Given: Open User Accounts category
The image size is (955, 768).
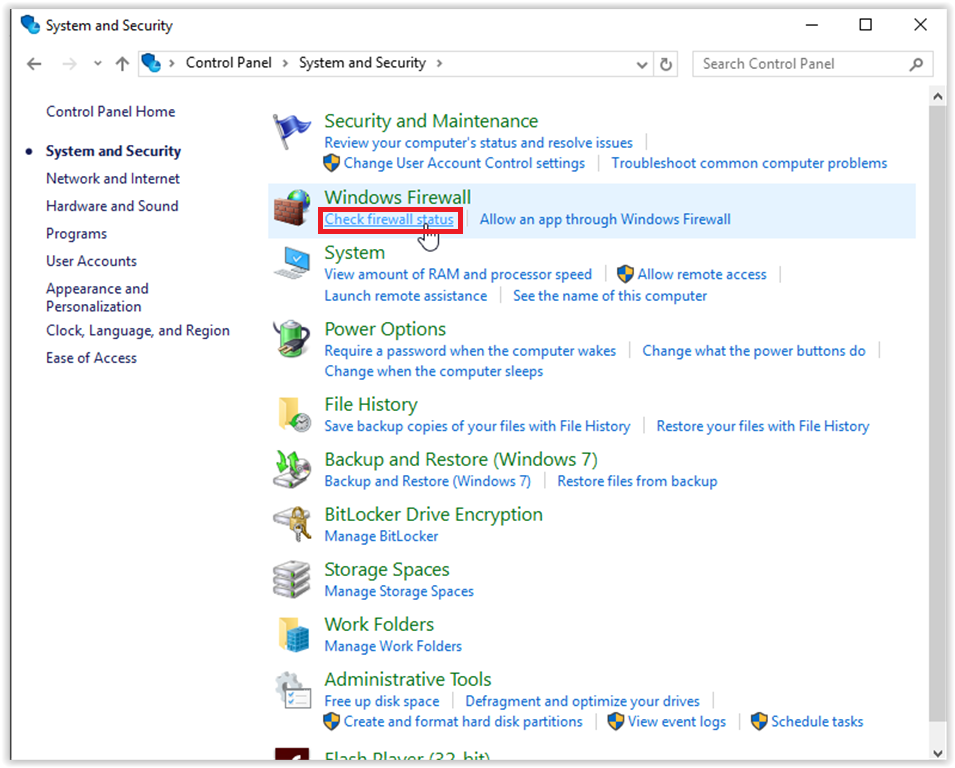Looking at the screenshot, I should pos(91,261).
